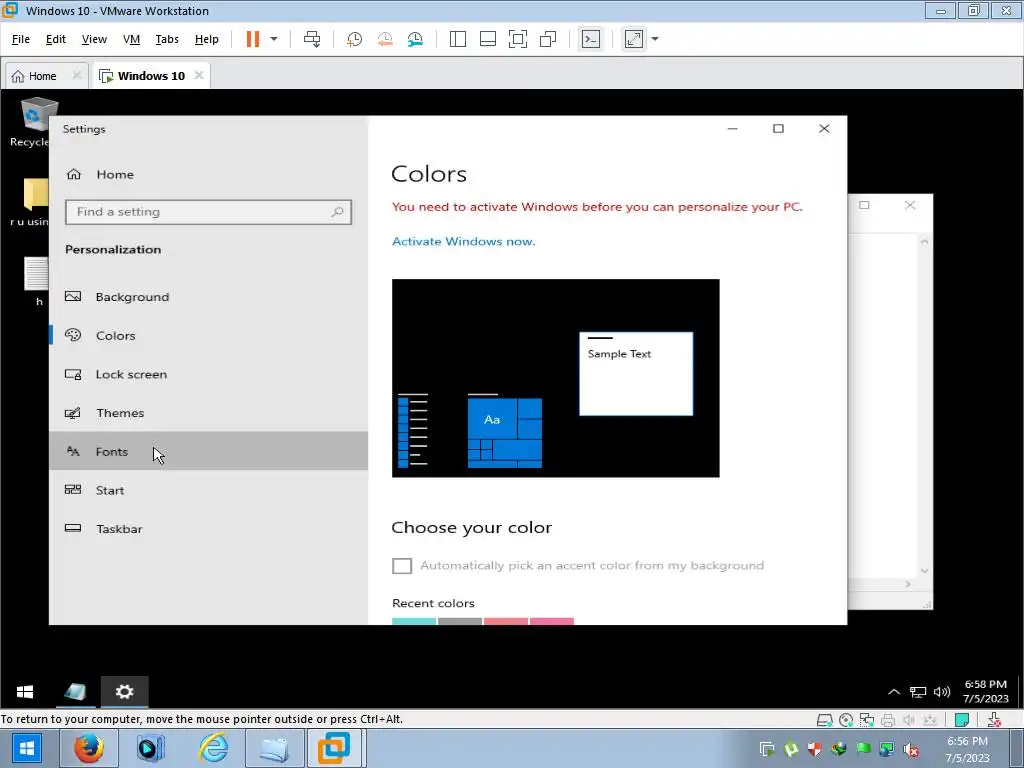Open the Fonts settings page
This screenshot has height=768, width=1024.
tap(208, 451)
